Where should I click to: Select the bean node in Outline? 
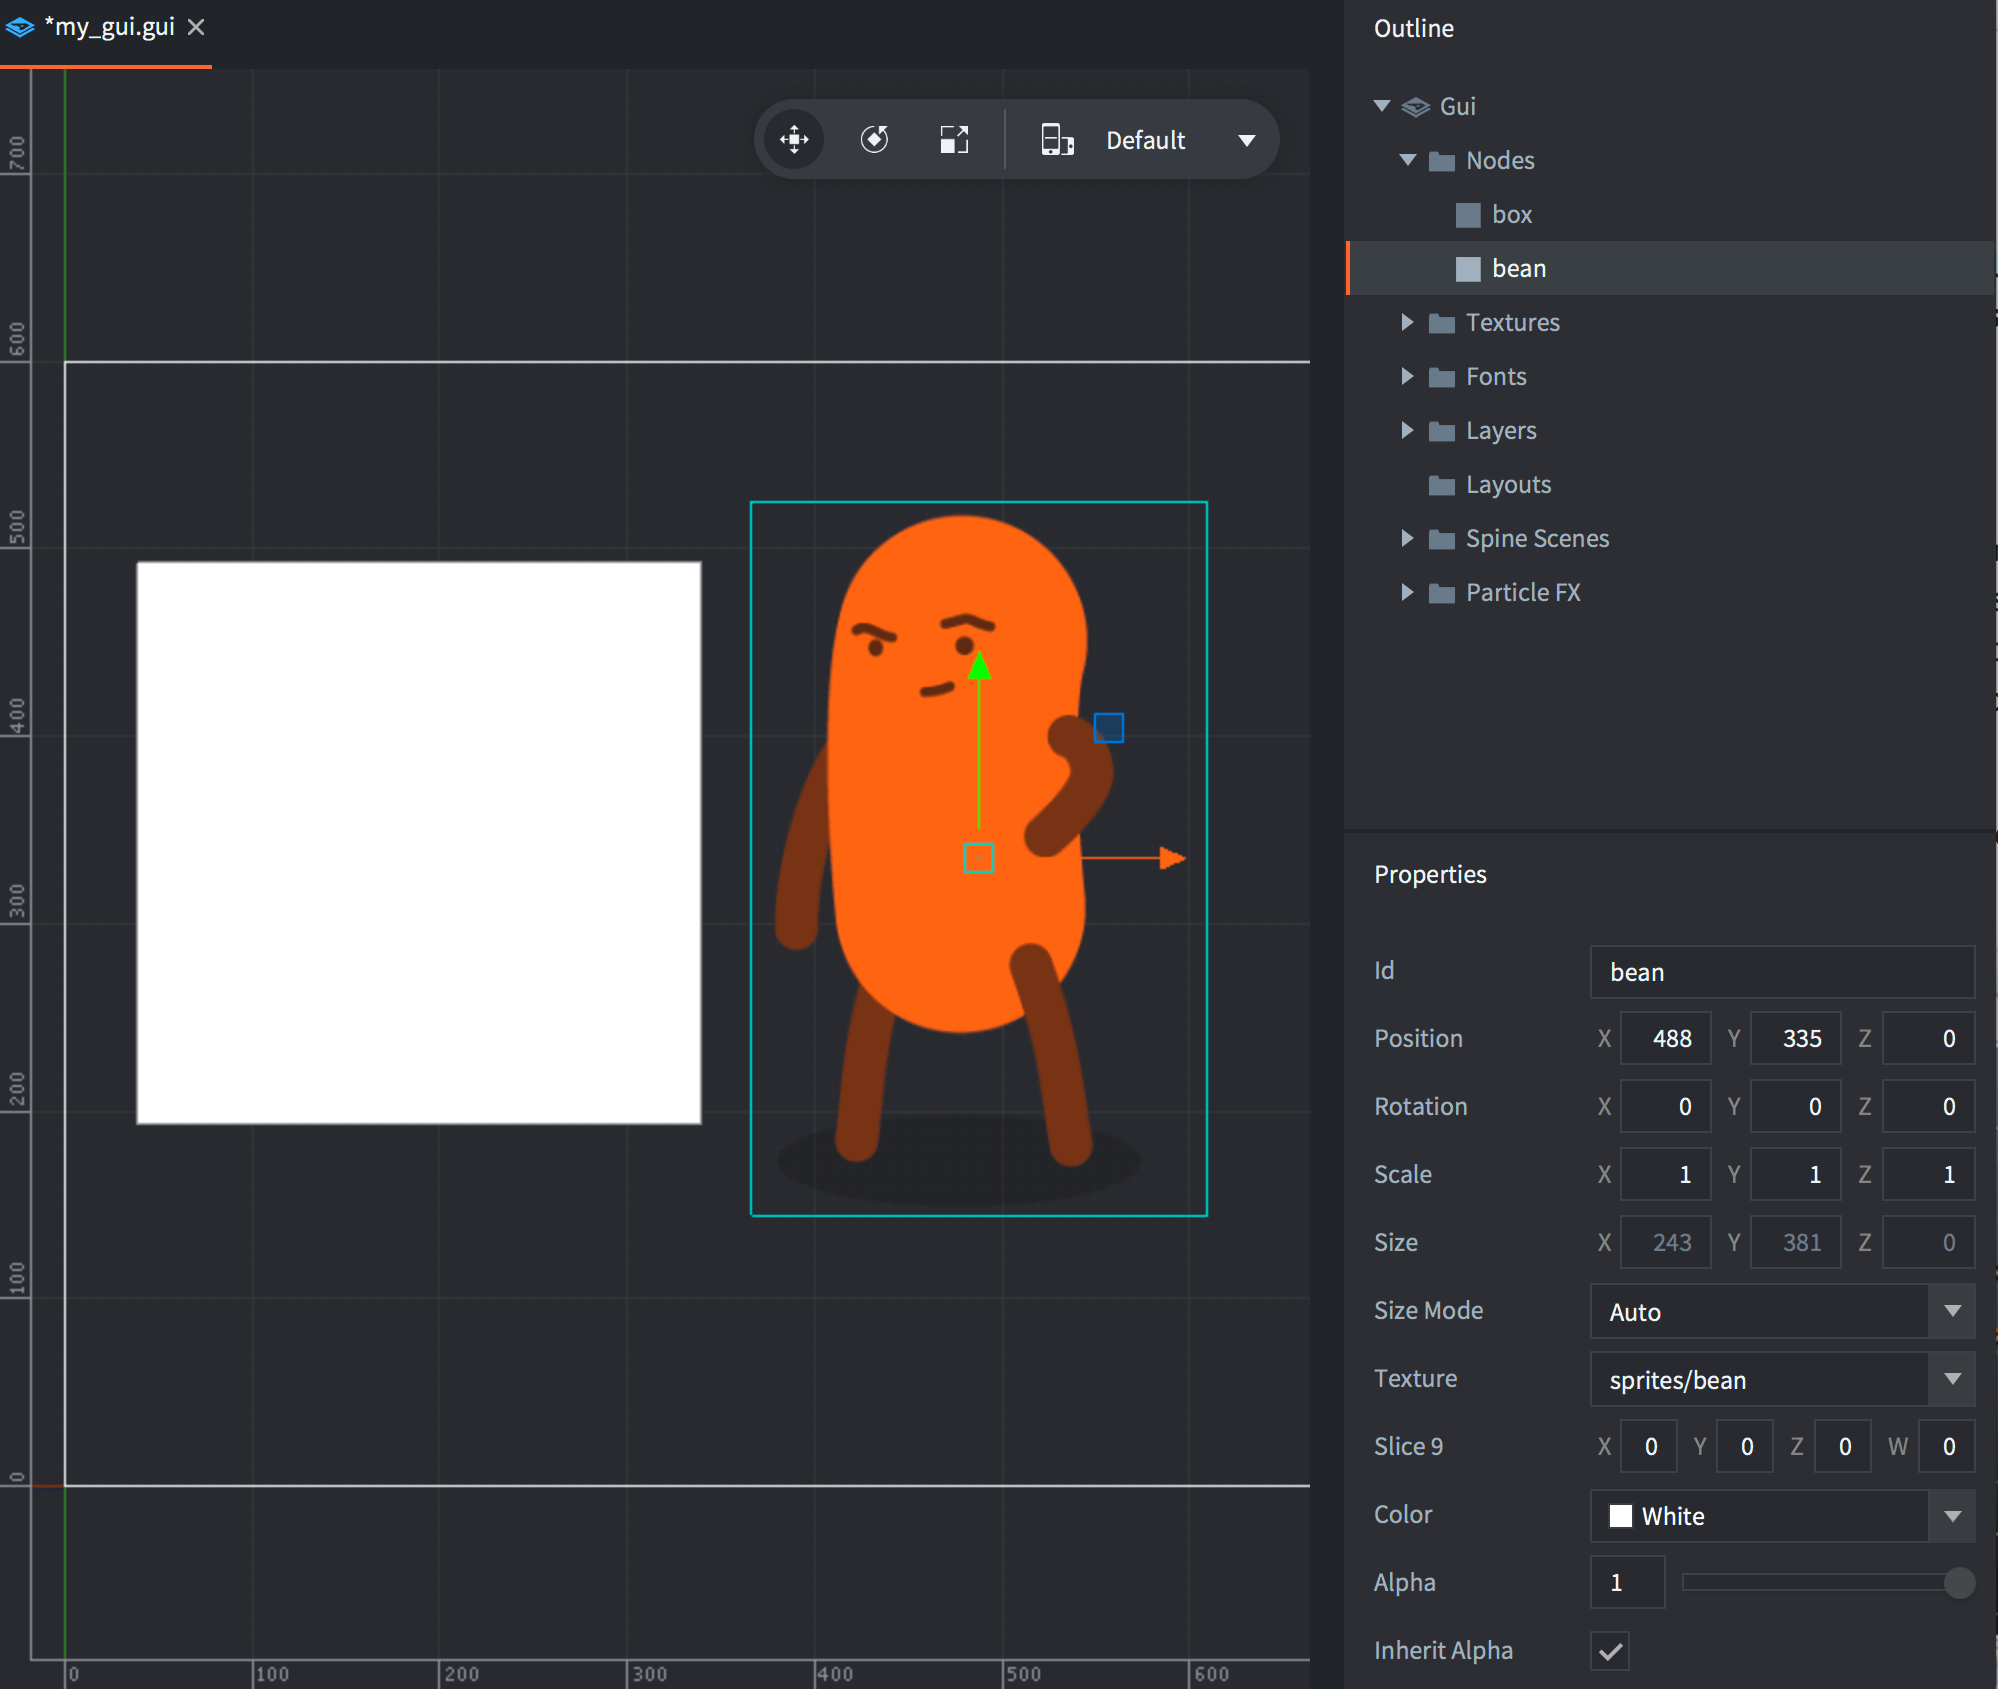click(x=1518, y=269)
